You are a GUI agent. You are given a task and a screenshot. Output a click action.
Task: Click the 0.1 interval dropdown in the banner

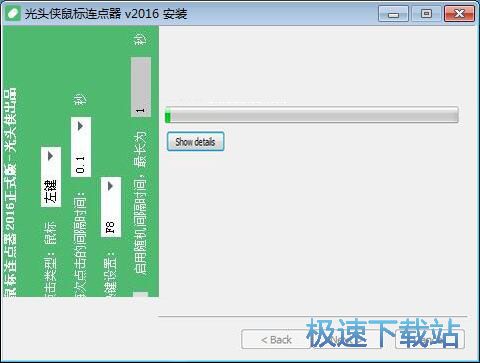pyautogui.click(x=81, y=147)
